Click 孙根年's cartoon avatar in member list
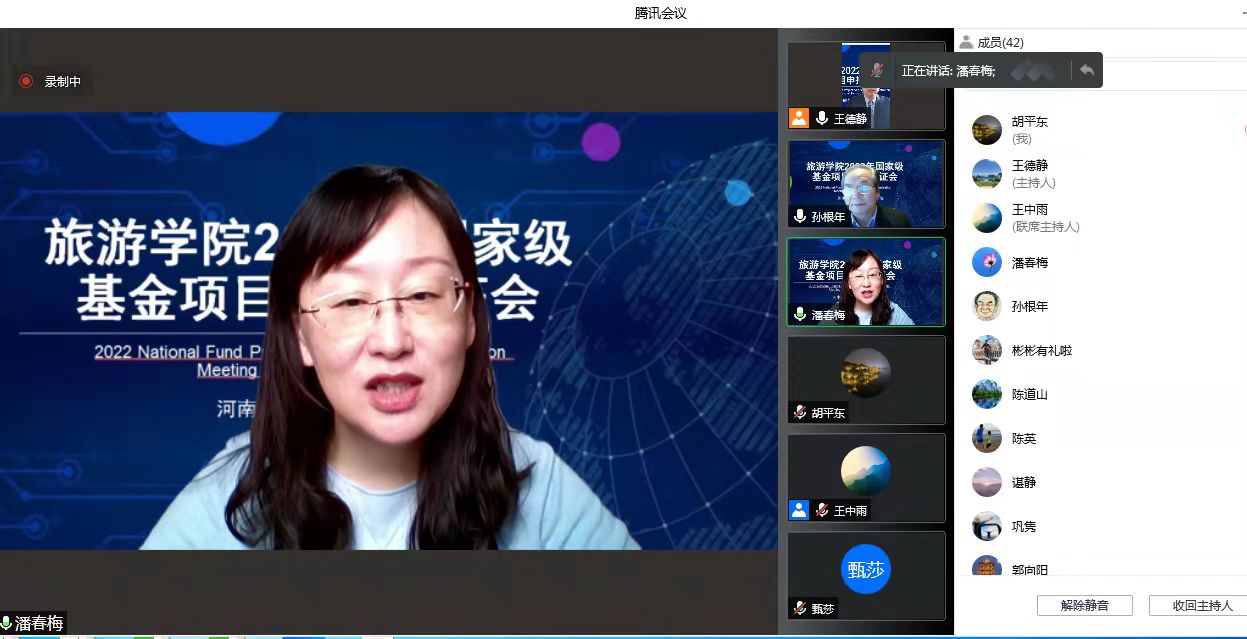This screenshot has width=1247, height=639. coord(986,306)
